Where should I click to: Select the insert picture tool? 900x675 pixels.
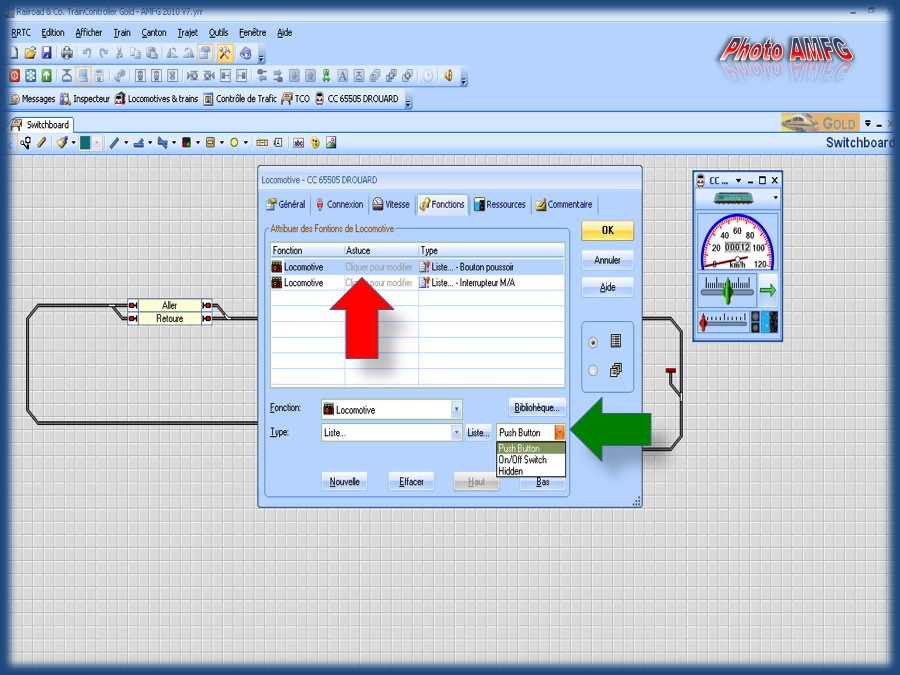point(331,142)
